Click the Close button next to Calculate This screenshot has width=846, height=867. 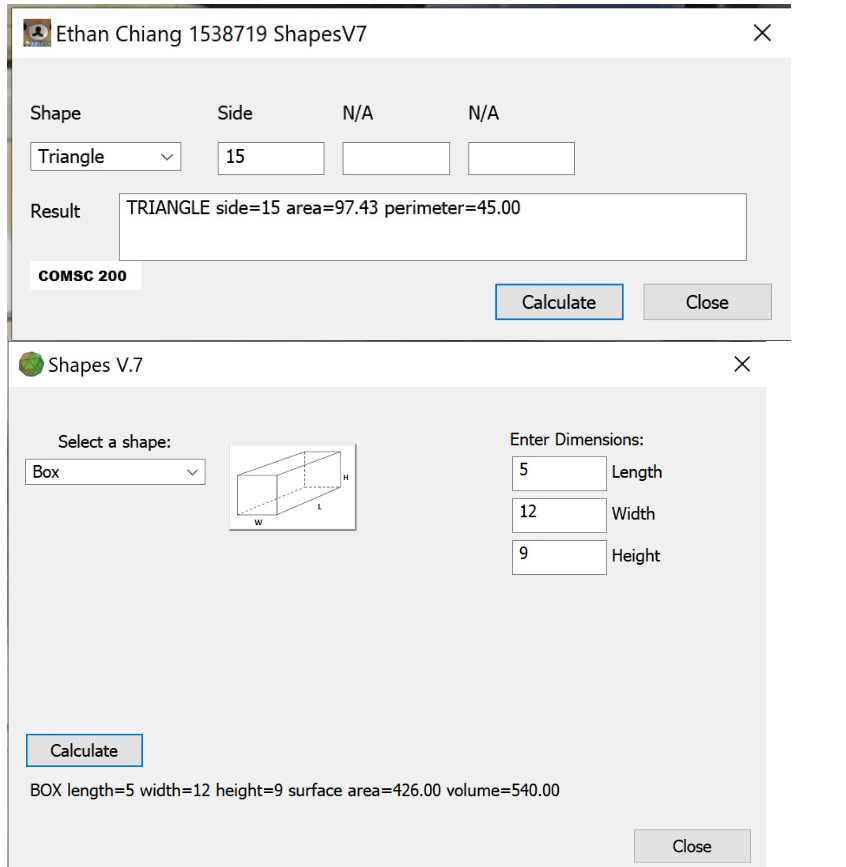pyautogui.click(x=707, y=301)
